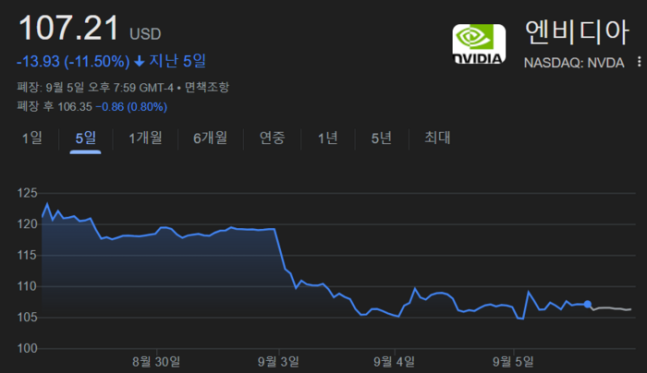Click the 8월 30일 date axis label
Screen dimensions: 647x373
[156, 362]
